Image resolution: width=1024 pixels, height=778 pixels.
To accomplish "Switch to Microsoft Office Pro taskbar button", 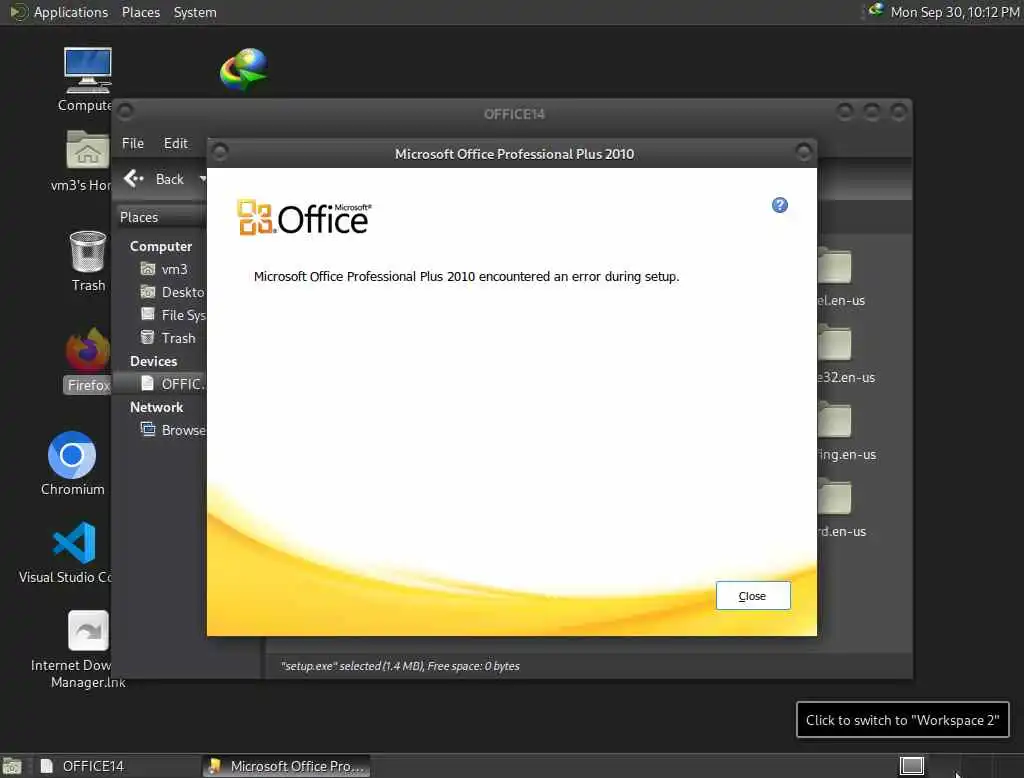I will tap(287, 766).
